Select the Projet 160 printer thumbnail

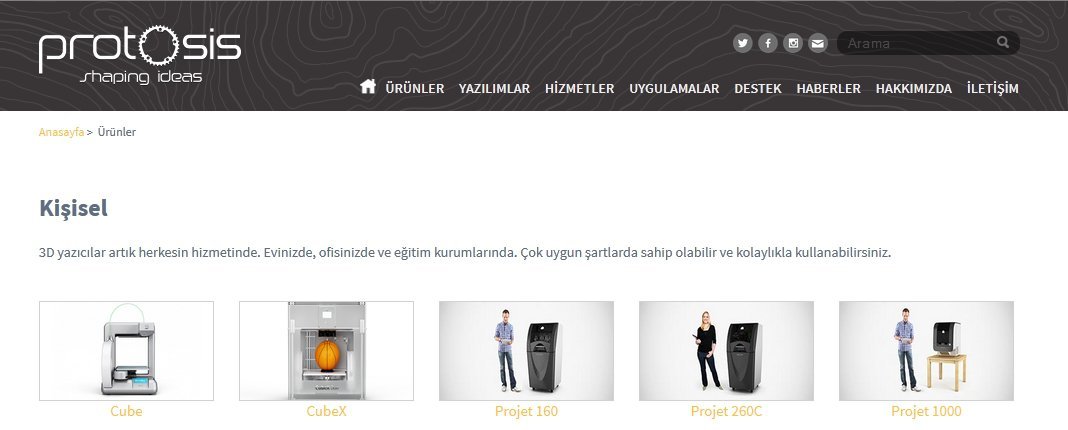527,351
